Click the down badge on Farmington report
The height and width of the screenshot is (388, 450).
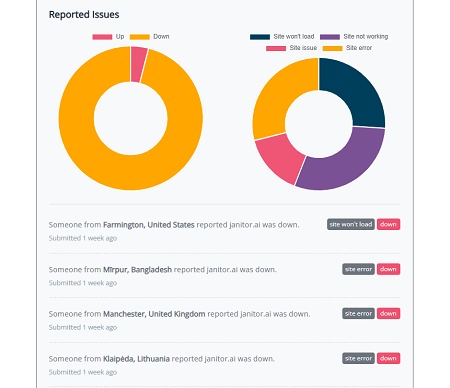coord(388,224)
